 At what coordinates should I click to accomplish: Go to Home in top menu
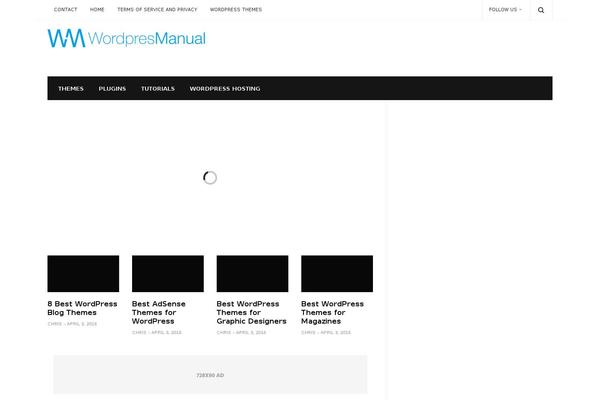coord(97,10)
